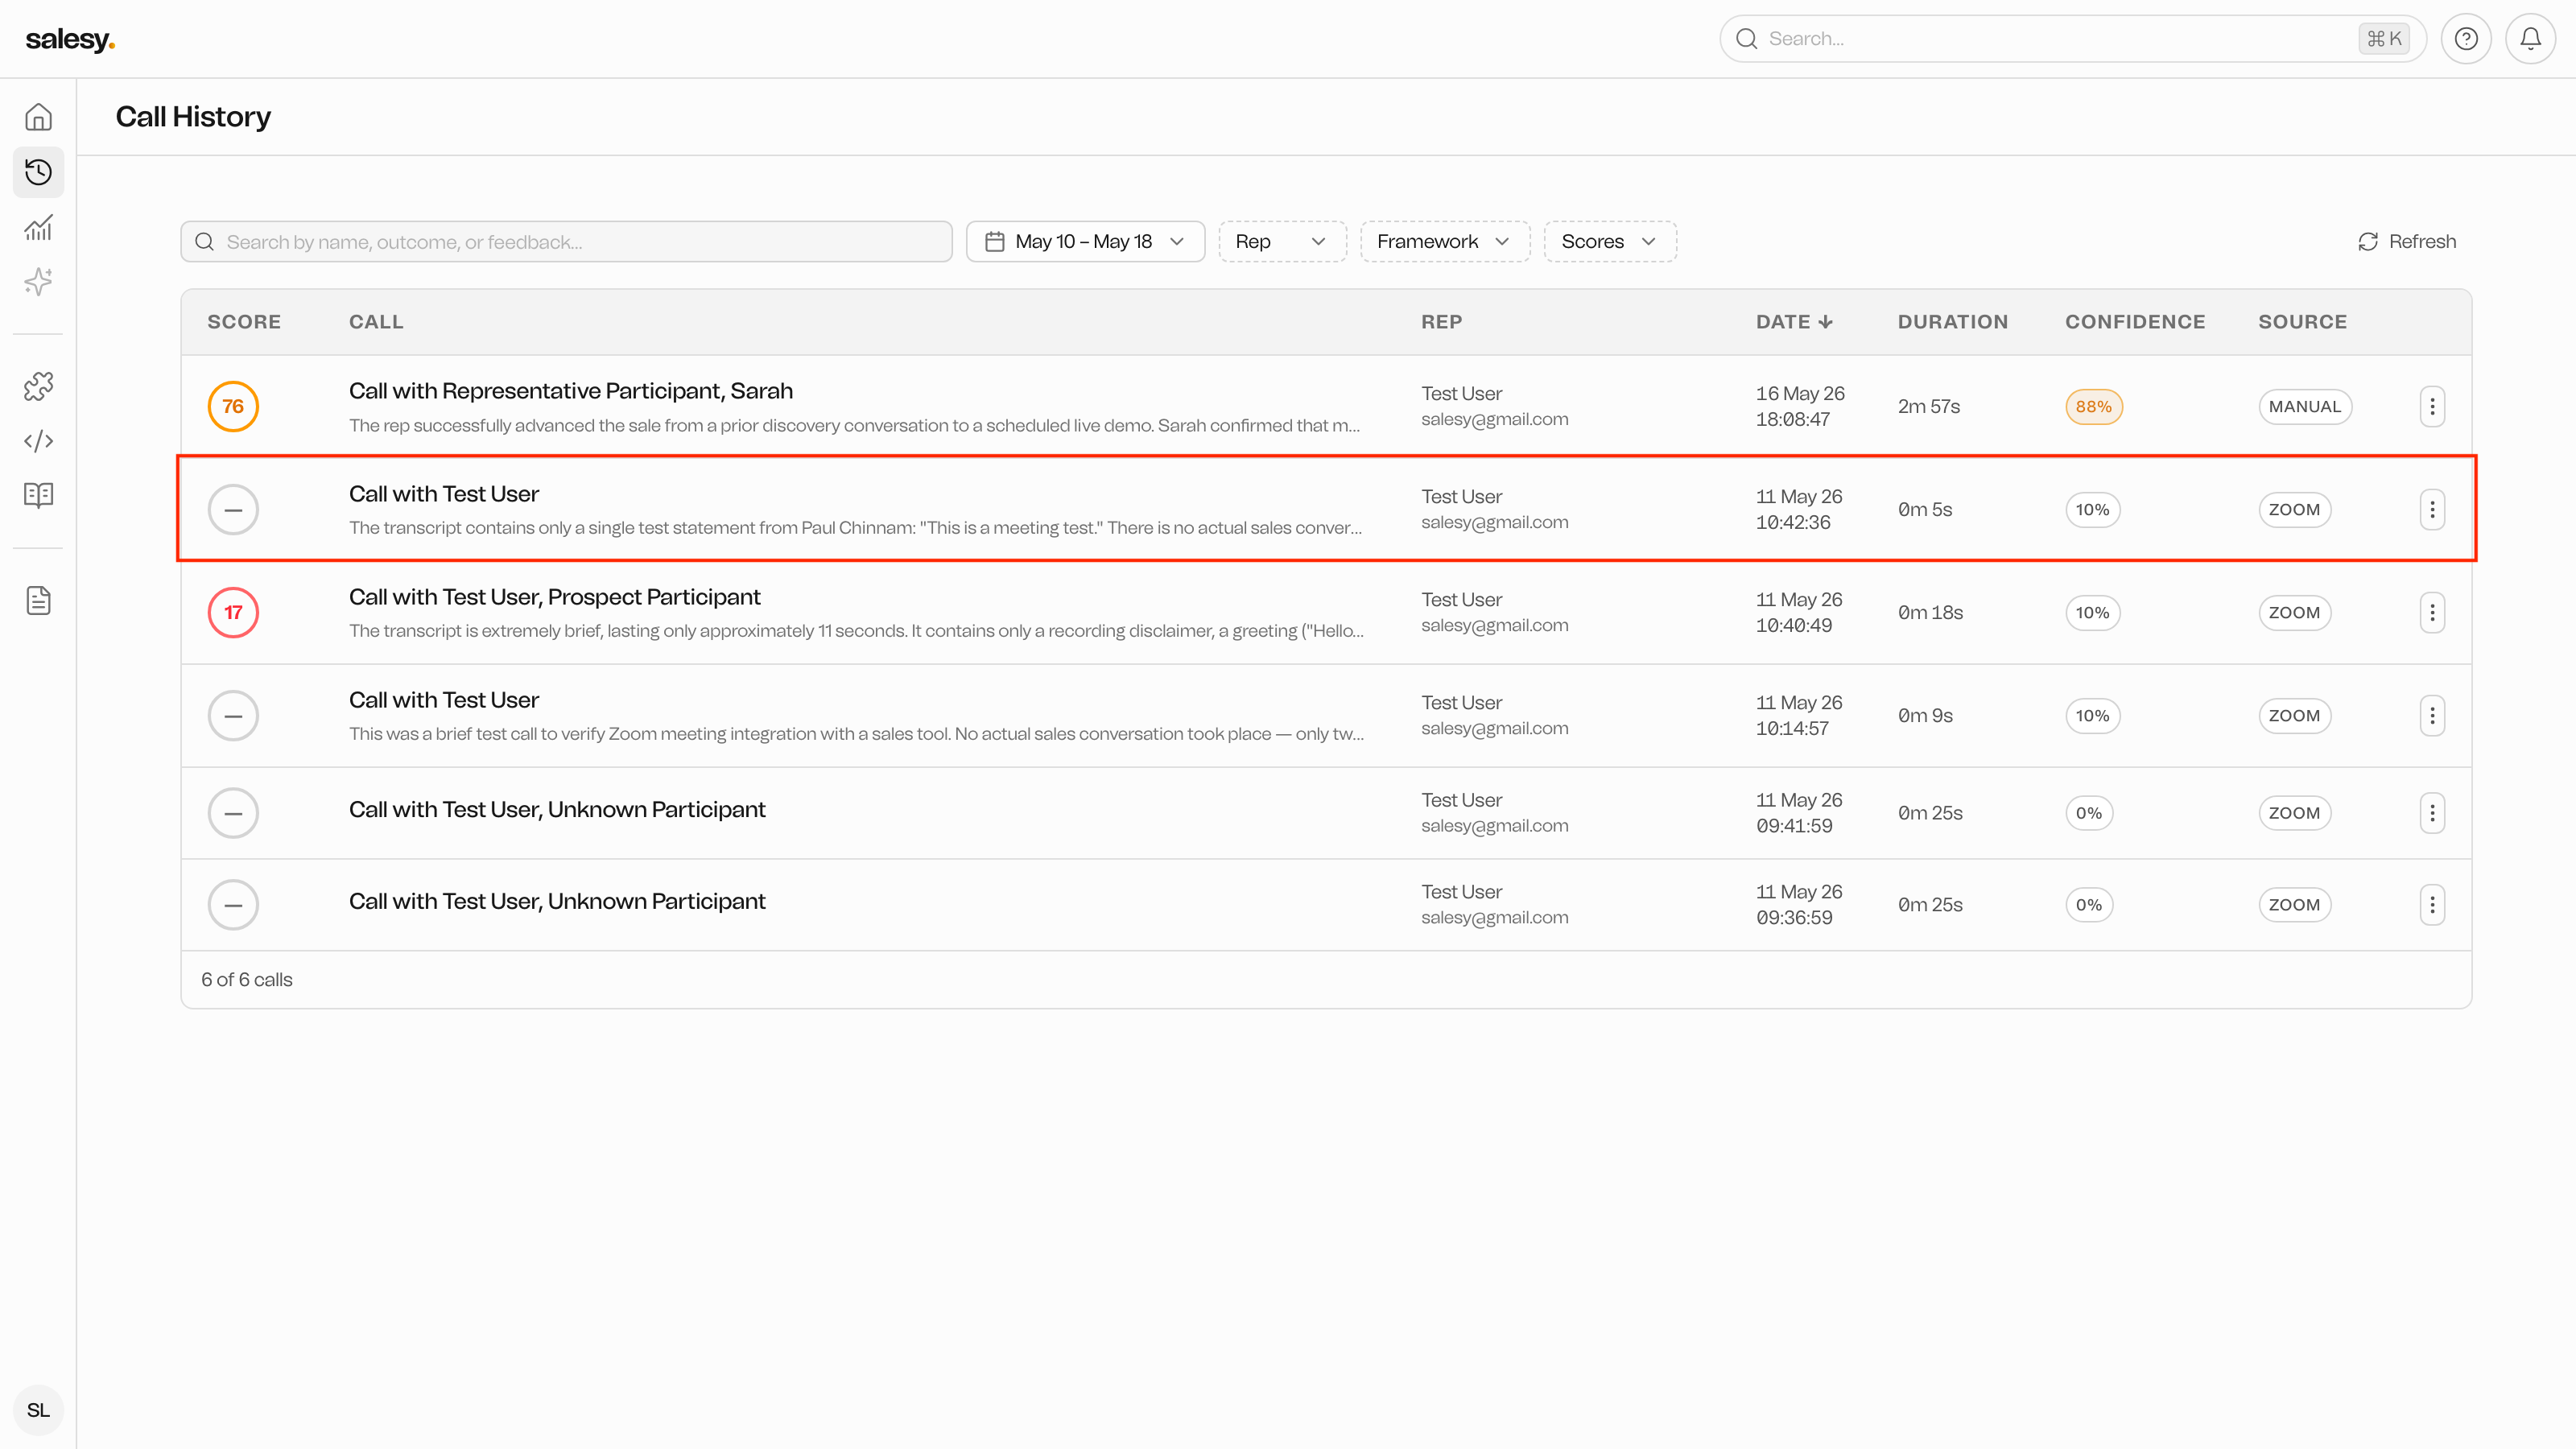Expand the Rep filter dropdown

click(1282, 242)
